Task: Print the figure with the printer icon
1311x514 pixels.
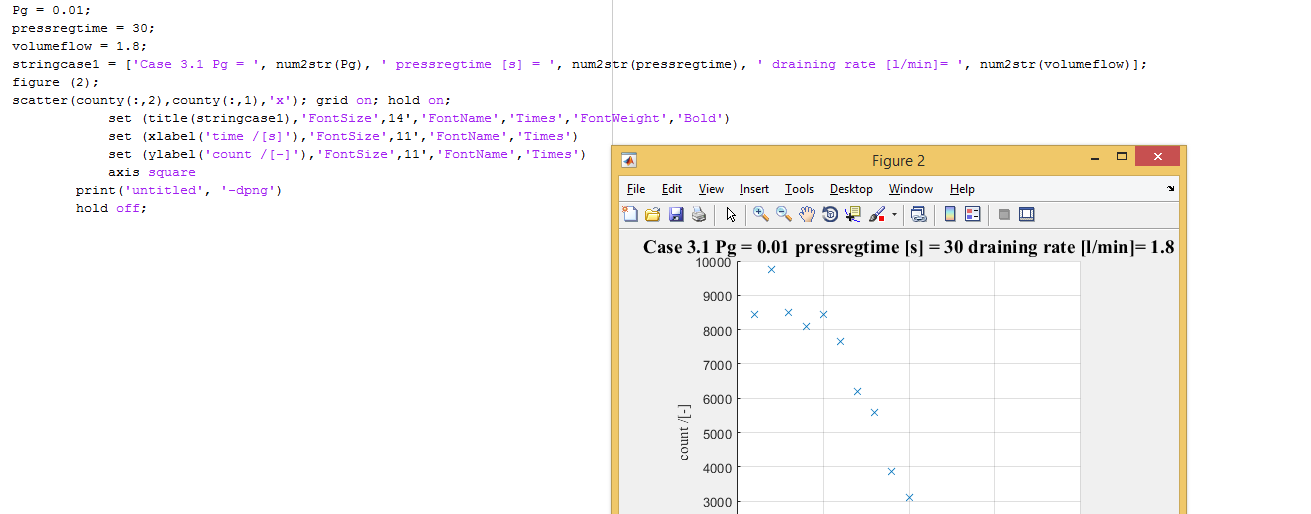Action: point(699,214)
